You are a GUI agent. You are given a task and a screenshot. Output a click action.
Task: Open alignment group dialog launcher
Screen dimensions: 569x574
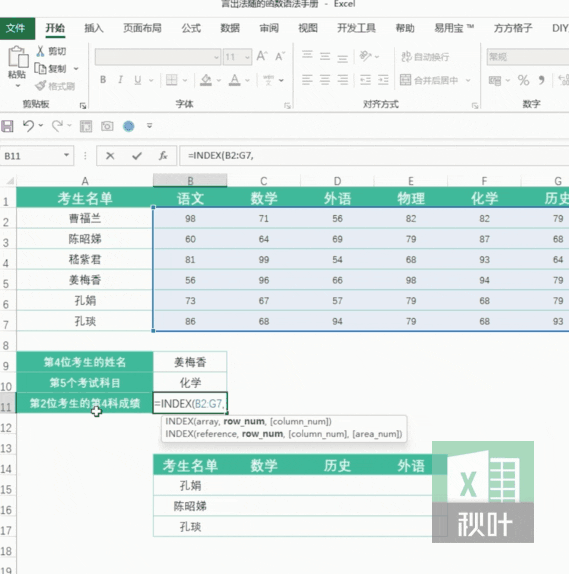[475, 105]
